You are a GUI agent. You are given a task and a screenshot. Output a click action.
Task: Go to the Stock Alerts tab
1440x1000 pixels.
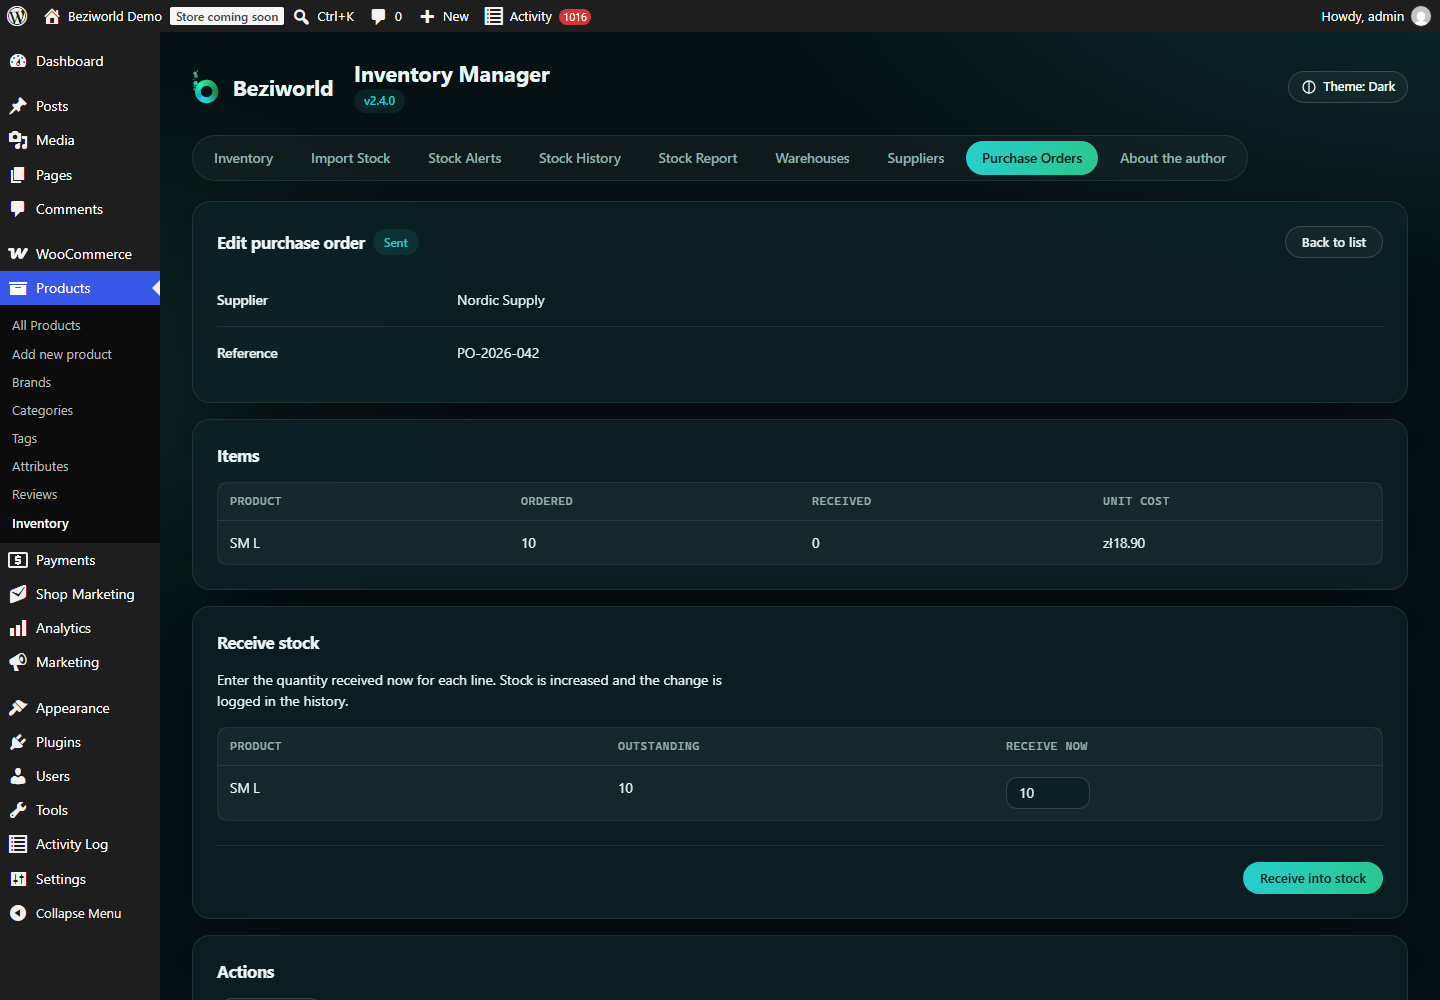pyautogui.click(x=465, y=158)
